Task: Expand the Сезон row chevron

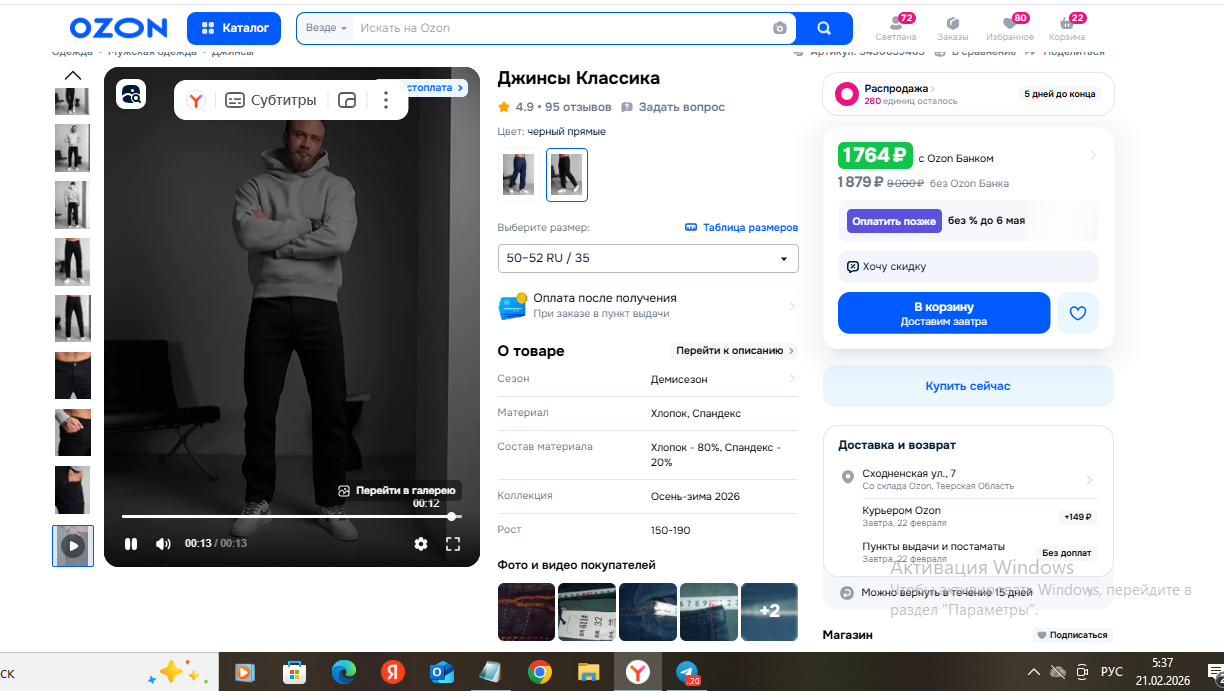Action: click(792, 379)
